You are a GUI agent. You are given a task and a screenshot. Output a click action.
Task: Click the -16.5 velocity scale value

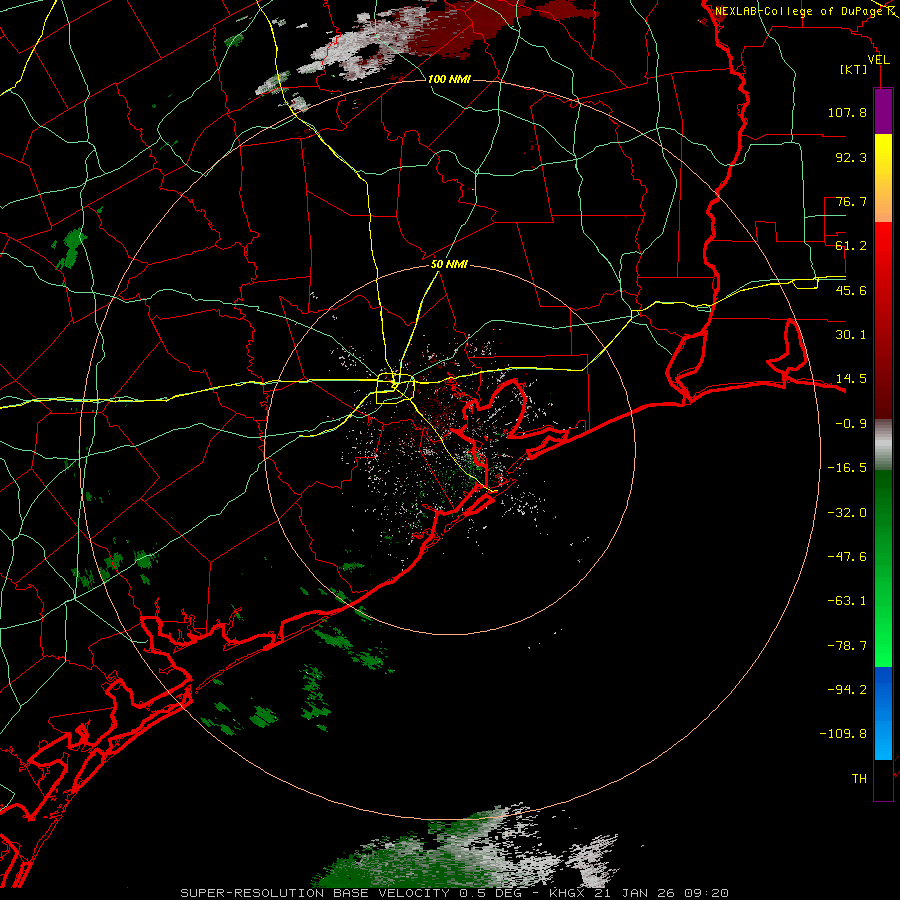pyautogui.click(x=847, y=468)
